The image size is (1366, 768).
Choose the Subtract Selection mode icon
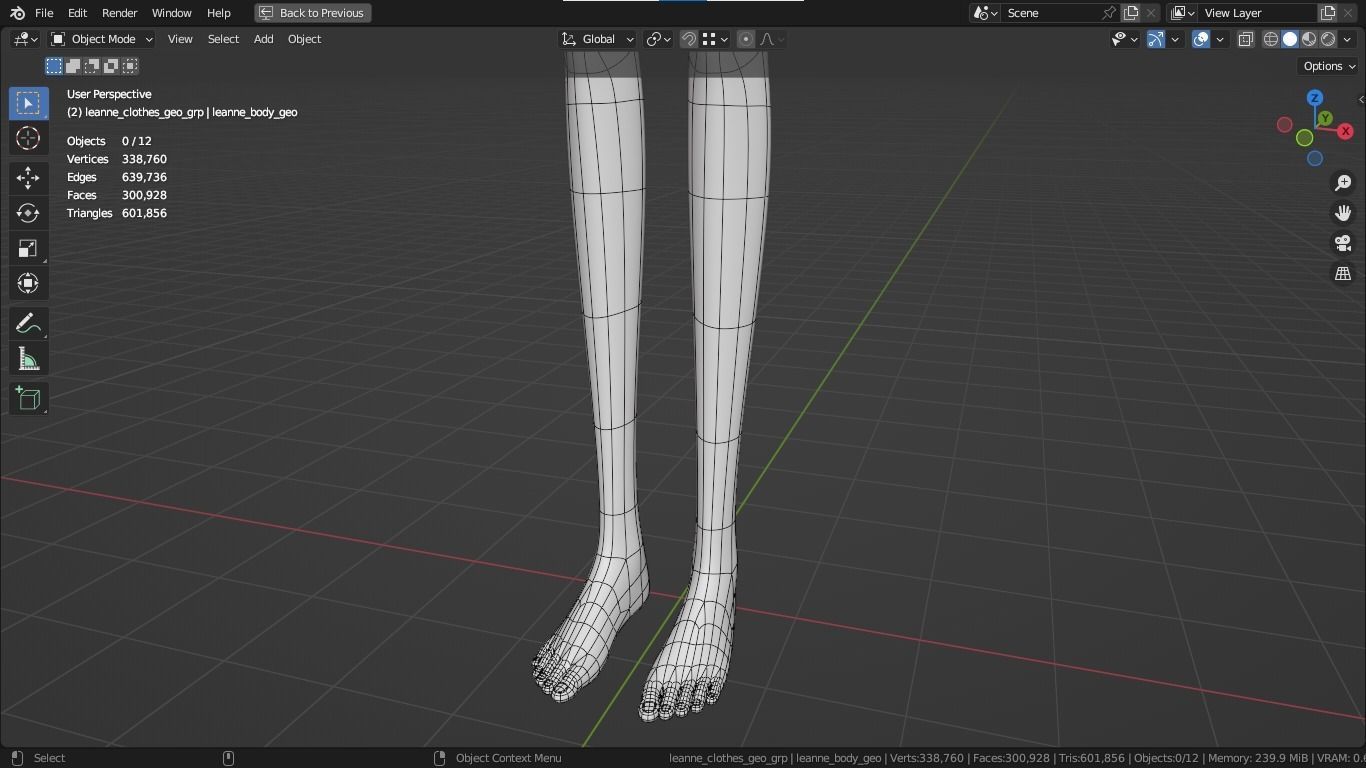coord(92,66)
